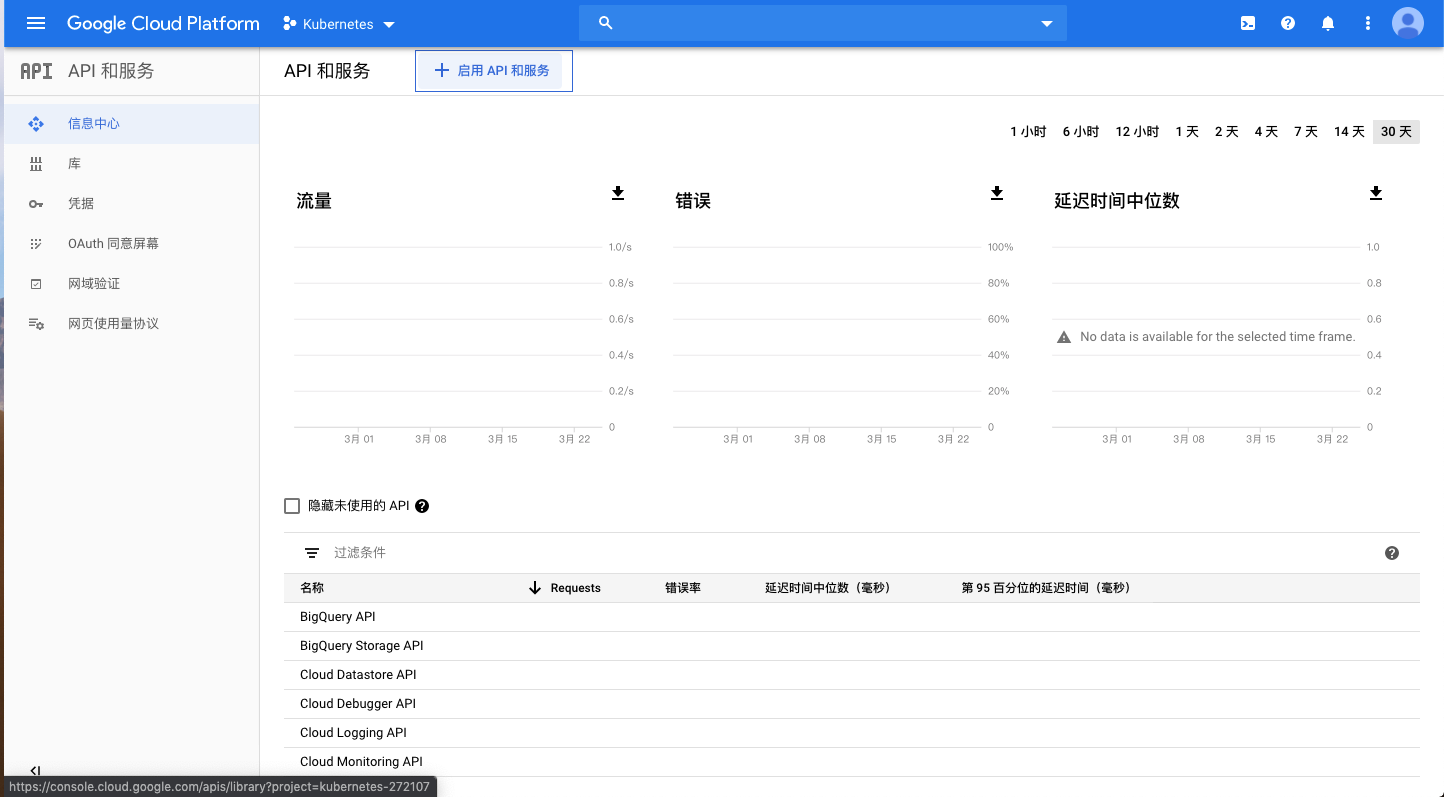Activate Cloud Shell icon
This screenshot has width=1444, height=797.
(x=1248, y=23)
